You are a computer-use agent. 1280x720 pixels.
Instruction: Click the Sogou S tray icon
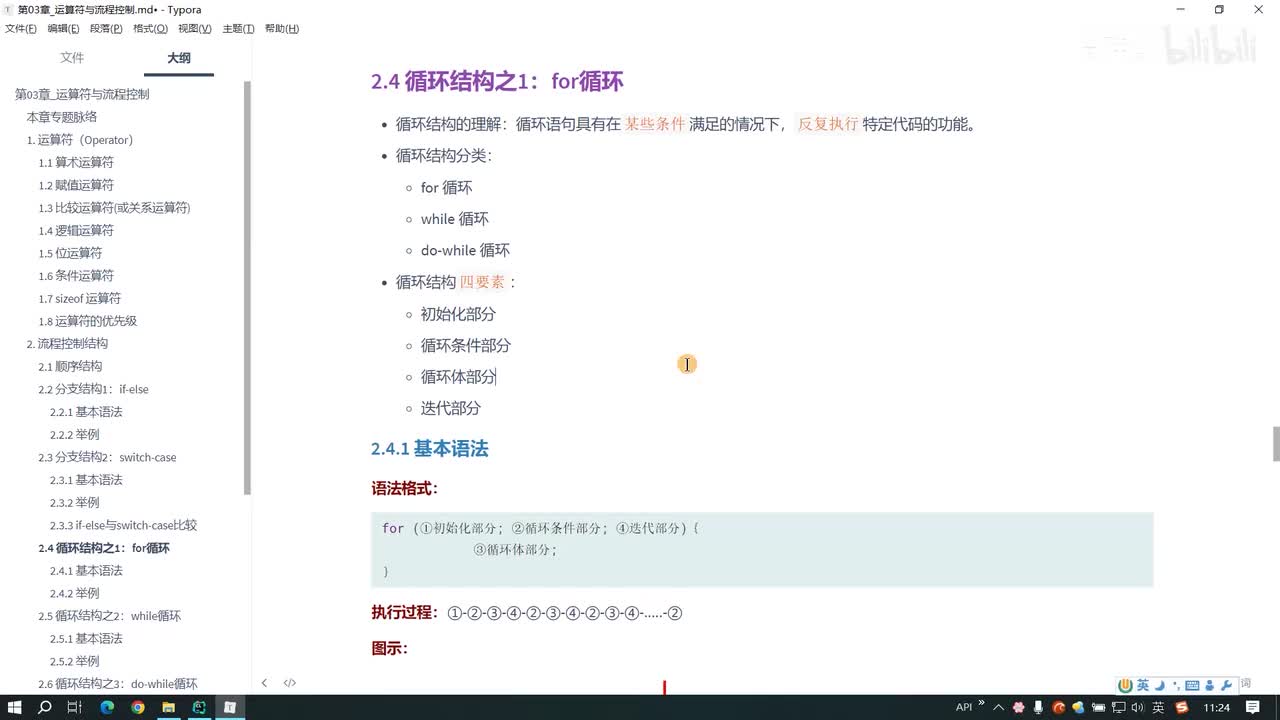click(x=1182, y=707)
